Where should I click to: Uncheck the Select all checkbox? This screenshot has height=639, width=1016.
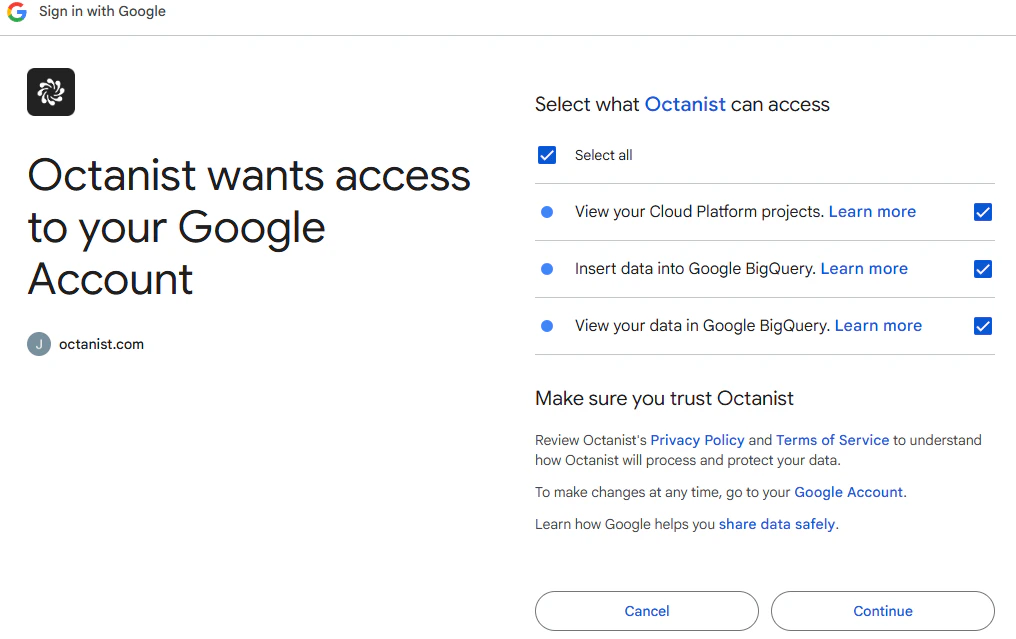[547, 155]
